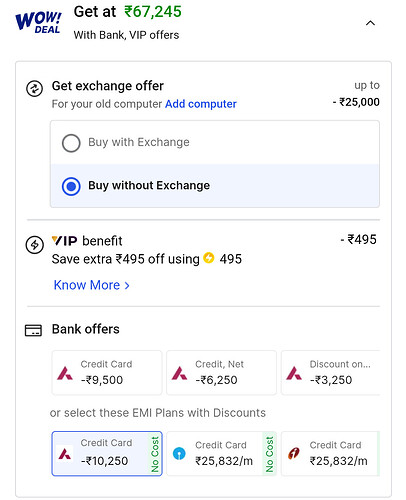
Task: Select Buy with Exchange radio button
Action: click(71, 143)
